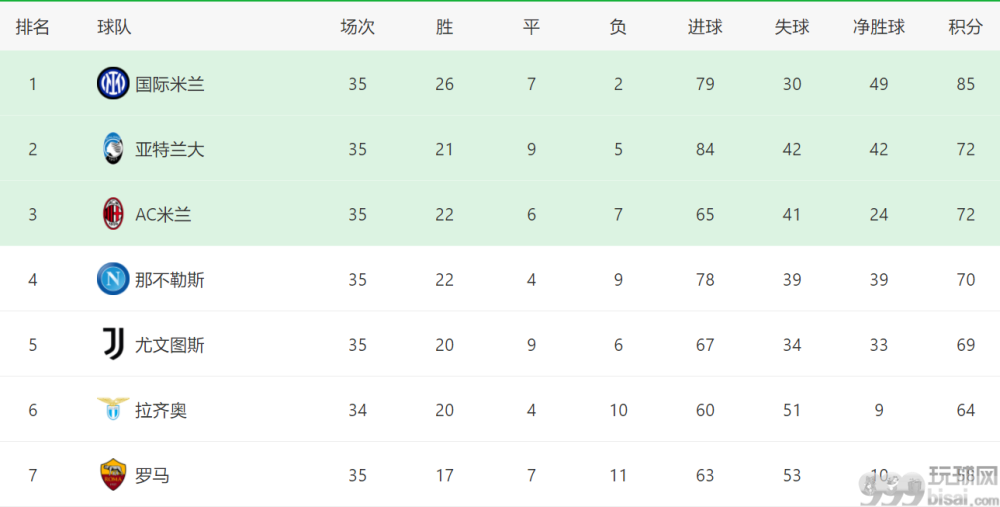Open 亚特兰大 team page link
This screenshot has width=1000, height=507.
point(170,149)
